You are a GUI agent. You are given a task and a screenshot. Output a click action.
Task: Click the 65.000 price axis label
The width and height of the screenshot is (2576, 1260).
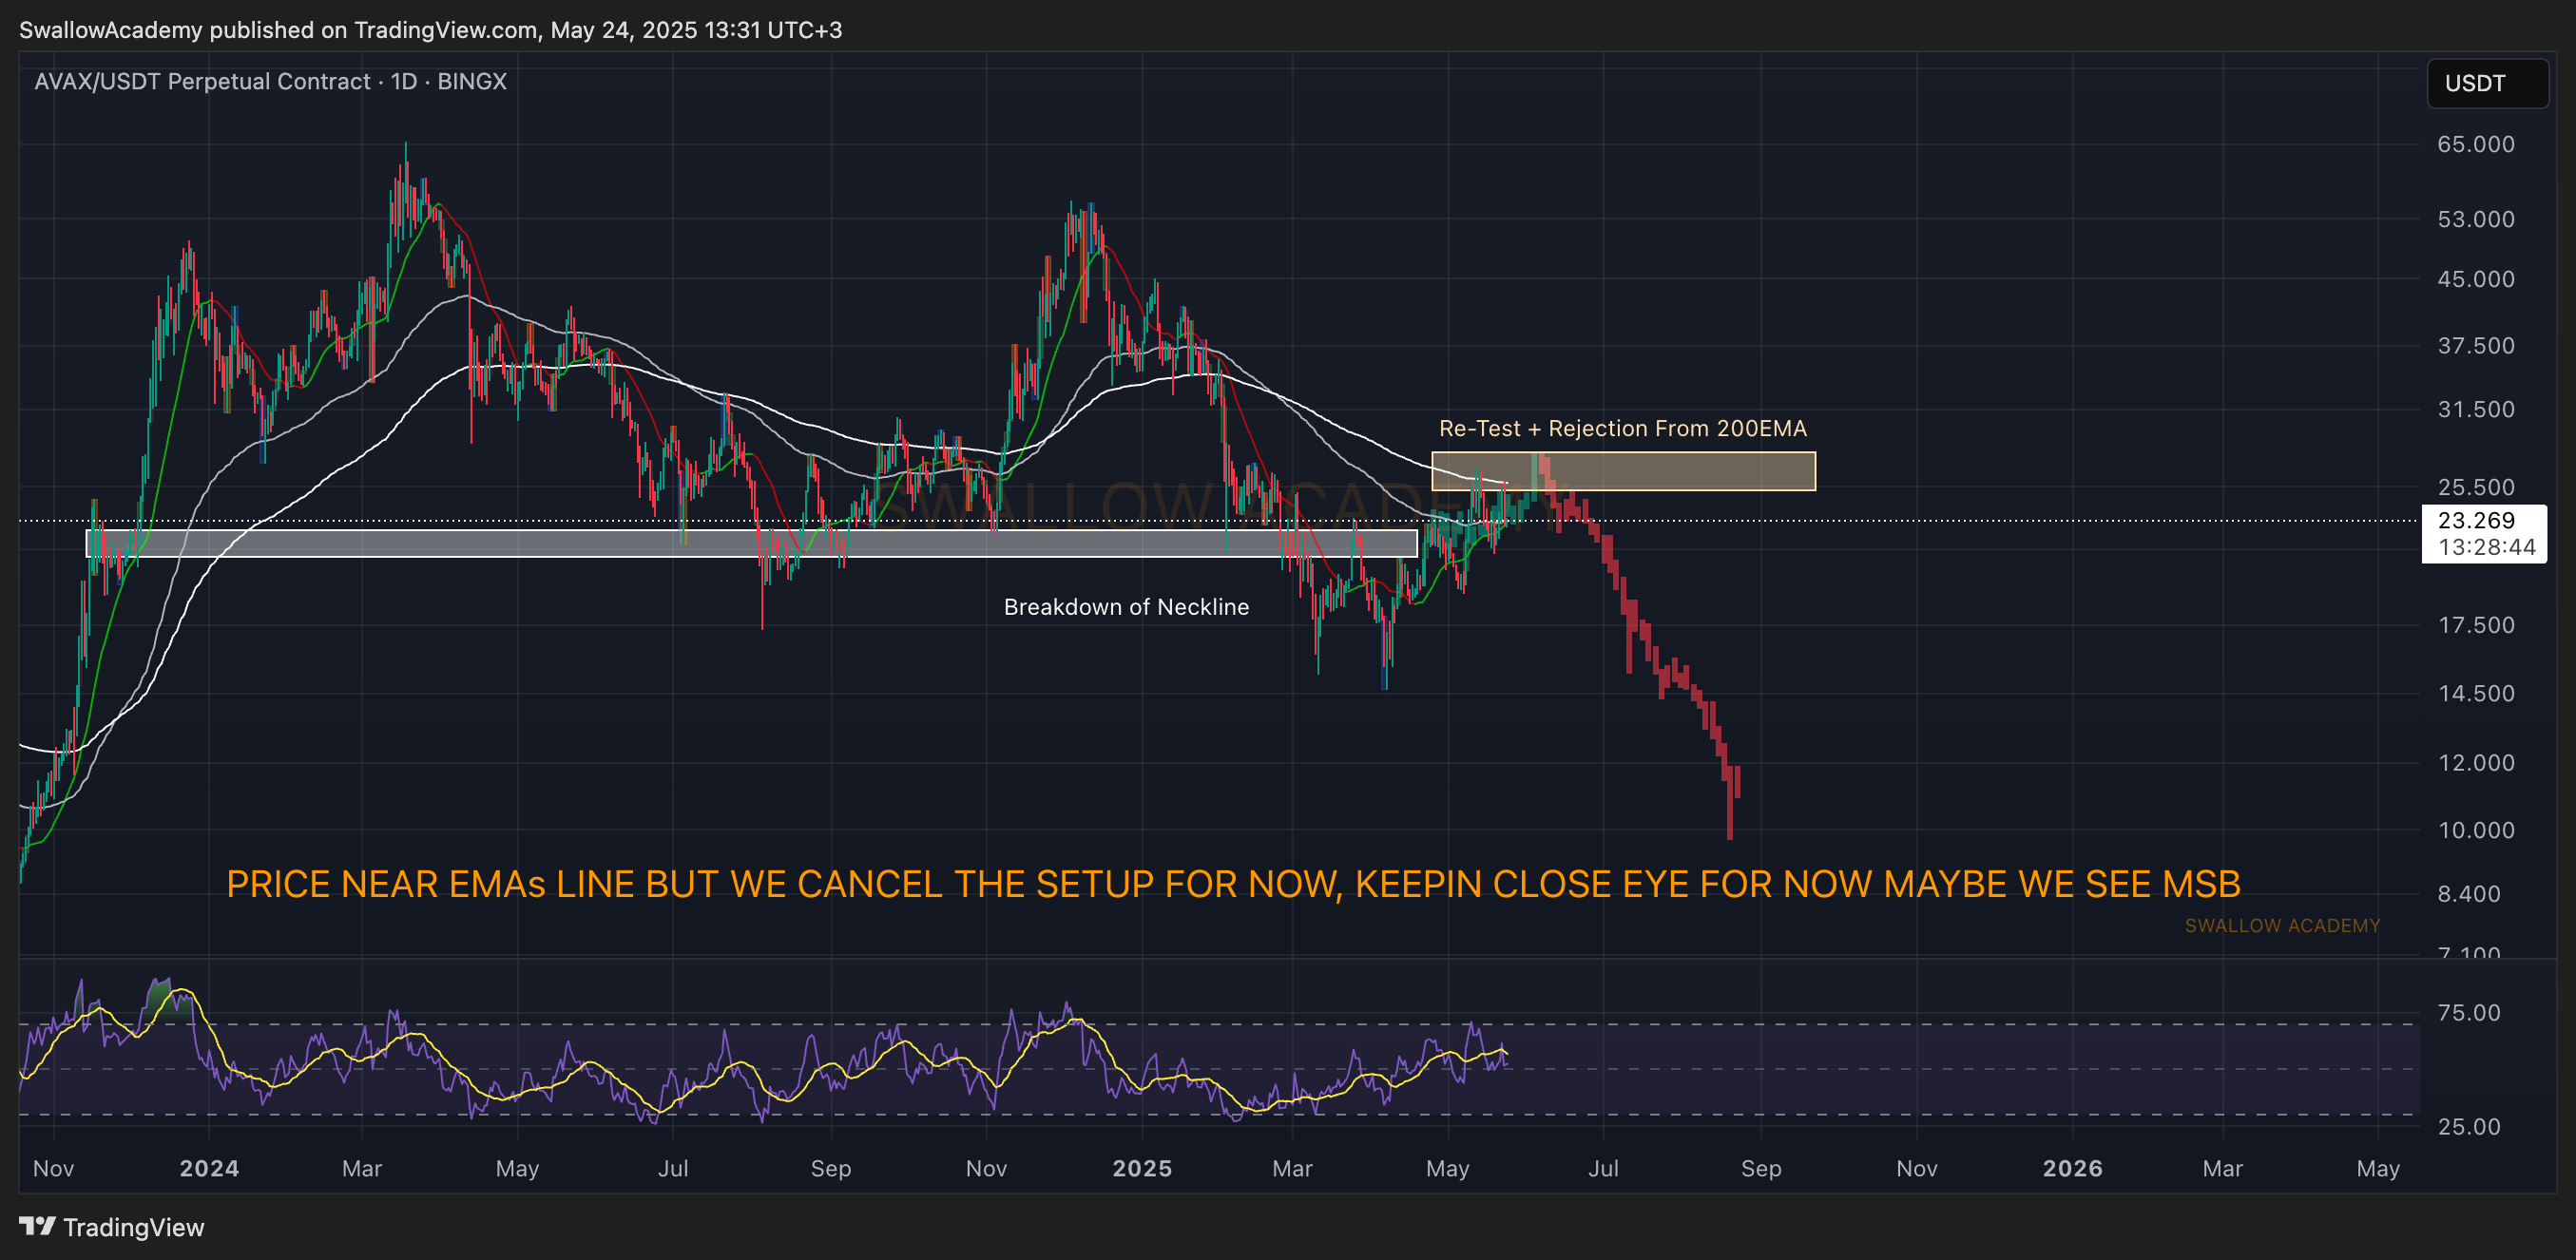pyautogui.click(x=2475, y=144)
